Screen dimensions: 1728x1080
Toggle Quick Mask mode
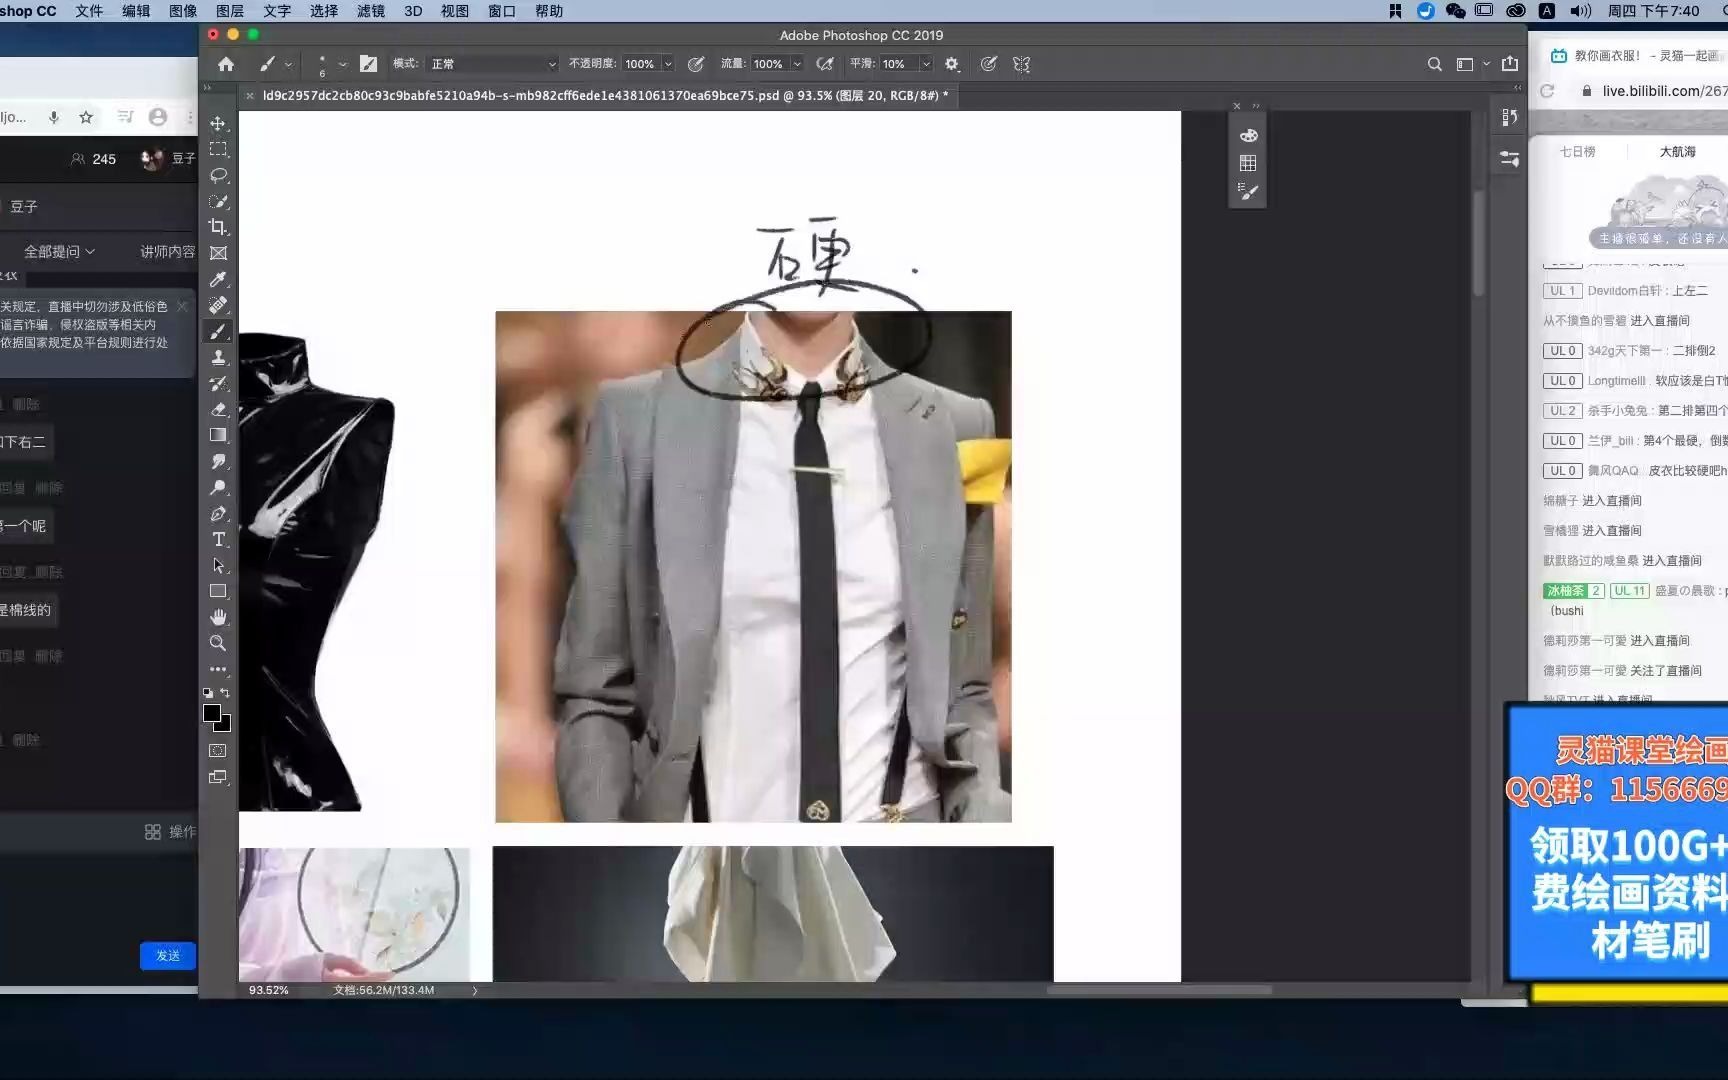[x=218, y=750]
